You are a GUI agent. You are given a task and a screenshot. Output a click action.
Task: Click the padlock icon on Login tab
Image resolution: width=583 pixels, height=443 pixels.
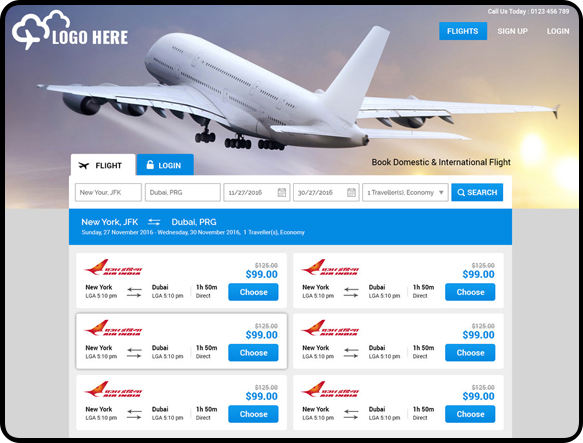point(150,164)
